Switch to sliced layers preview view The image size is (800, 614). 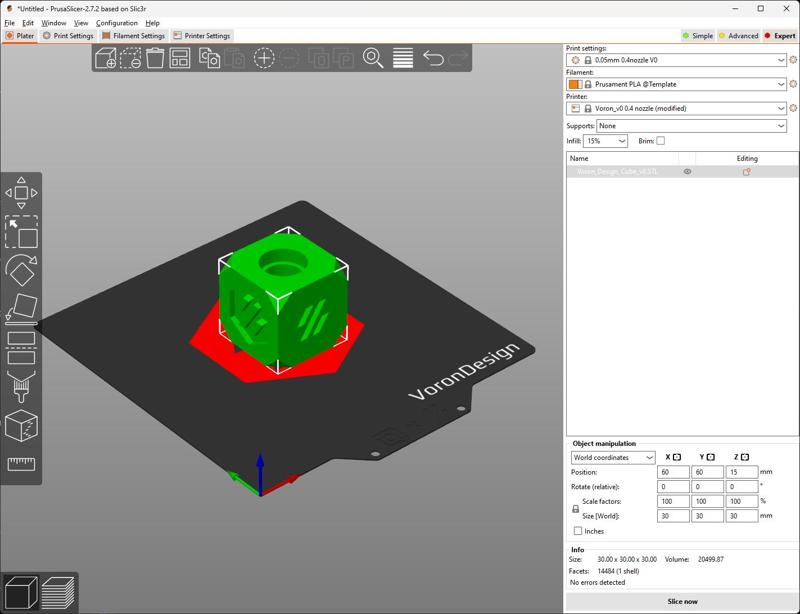click(x=58, y=592)
